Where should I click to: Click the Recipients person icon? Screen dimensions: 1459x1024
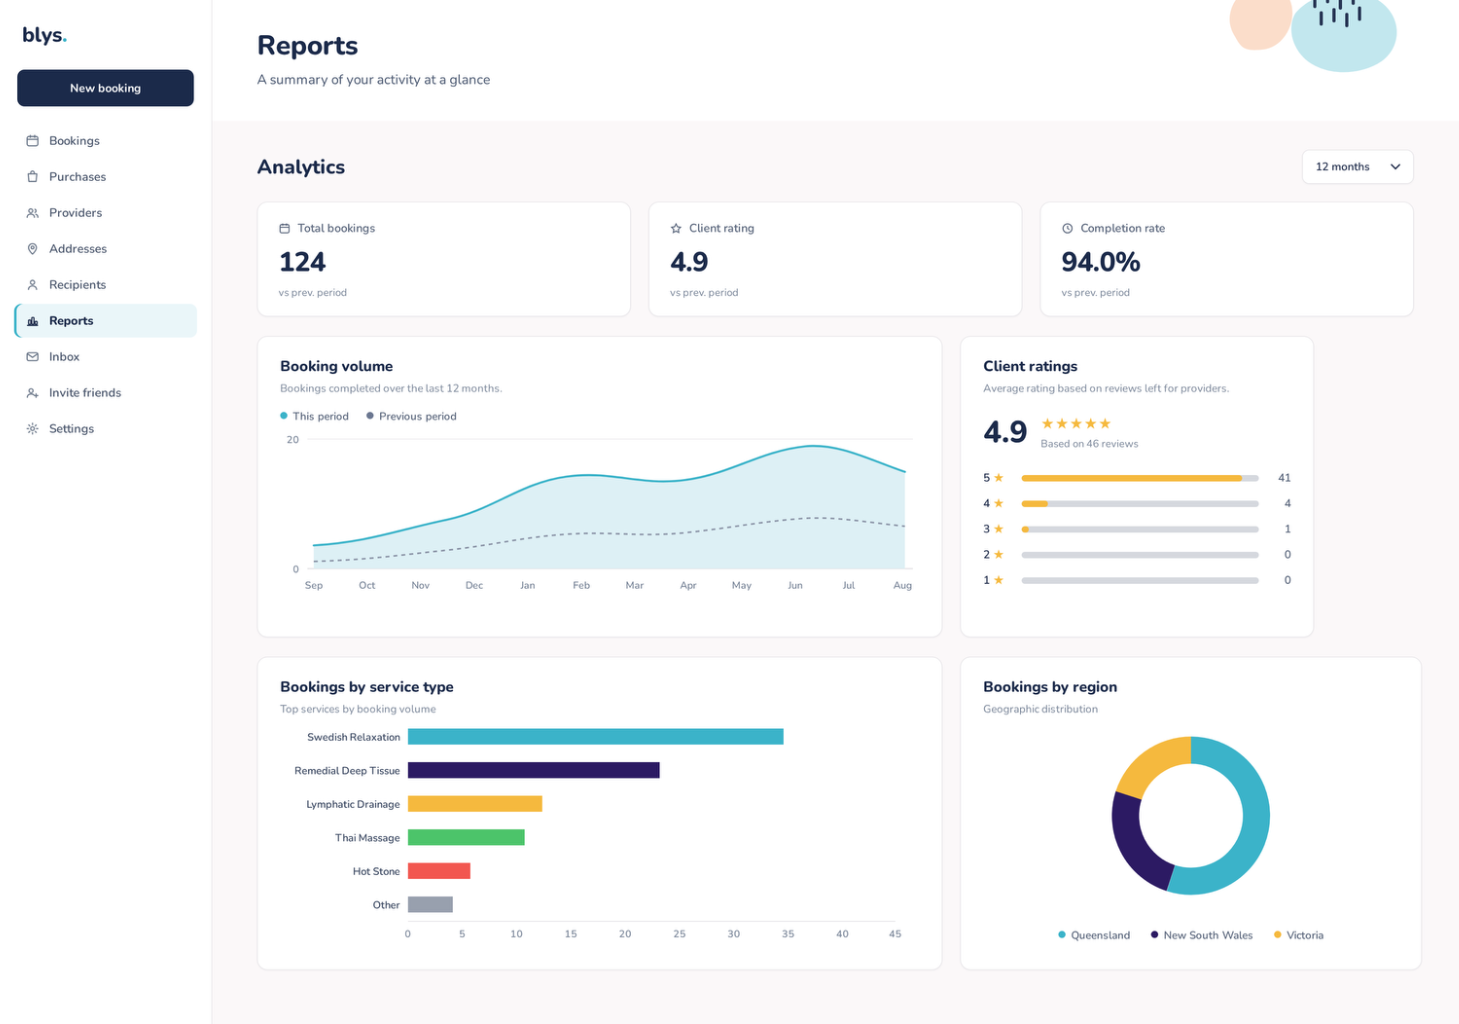click(x=32, y=285)
